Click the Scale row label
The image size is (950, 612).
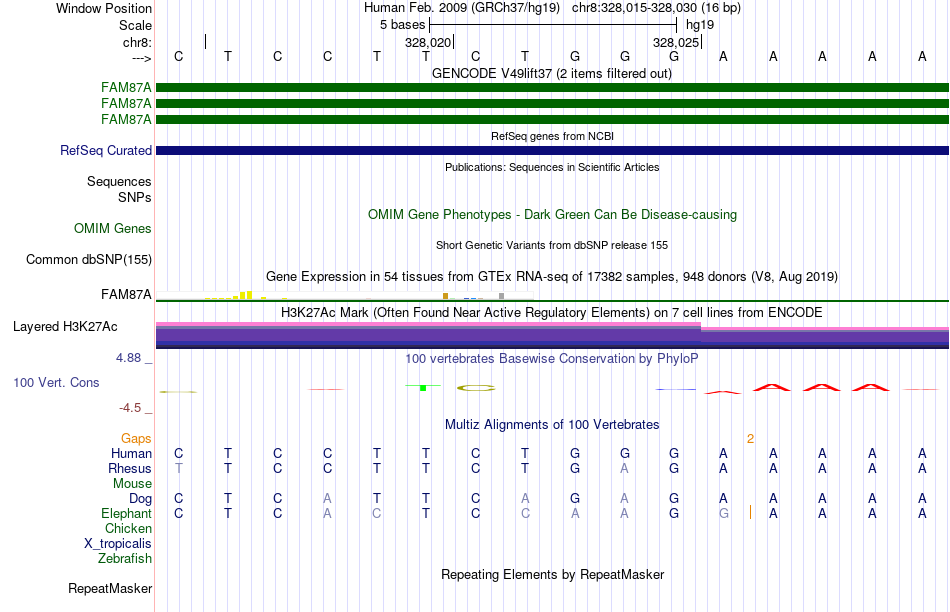pos(135,25)
